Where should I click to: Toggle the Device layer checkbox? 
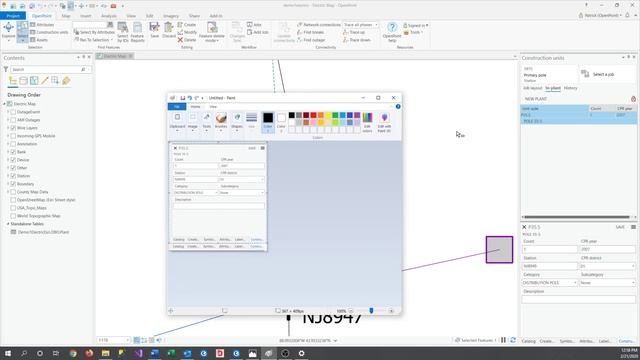tap(13, 160)
